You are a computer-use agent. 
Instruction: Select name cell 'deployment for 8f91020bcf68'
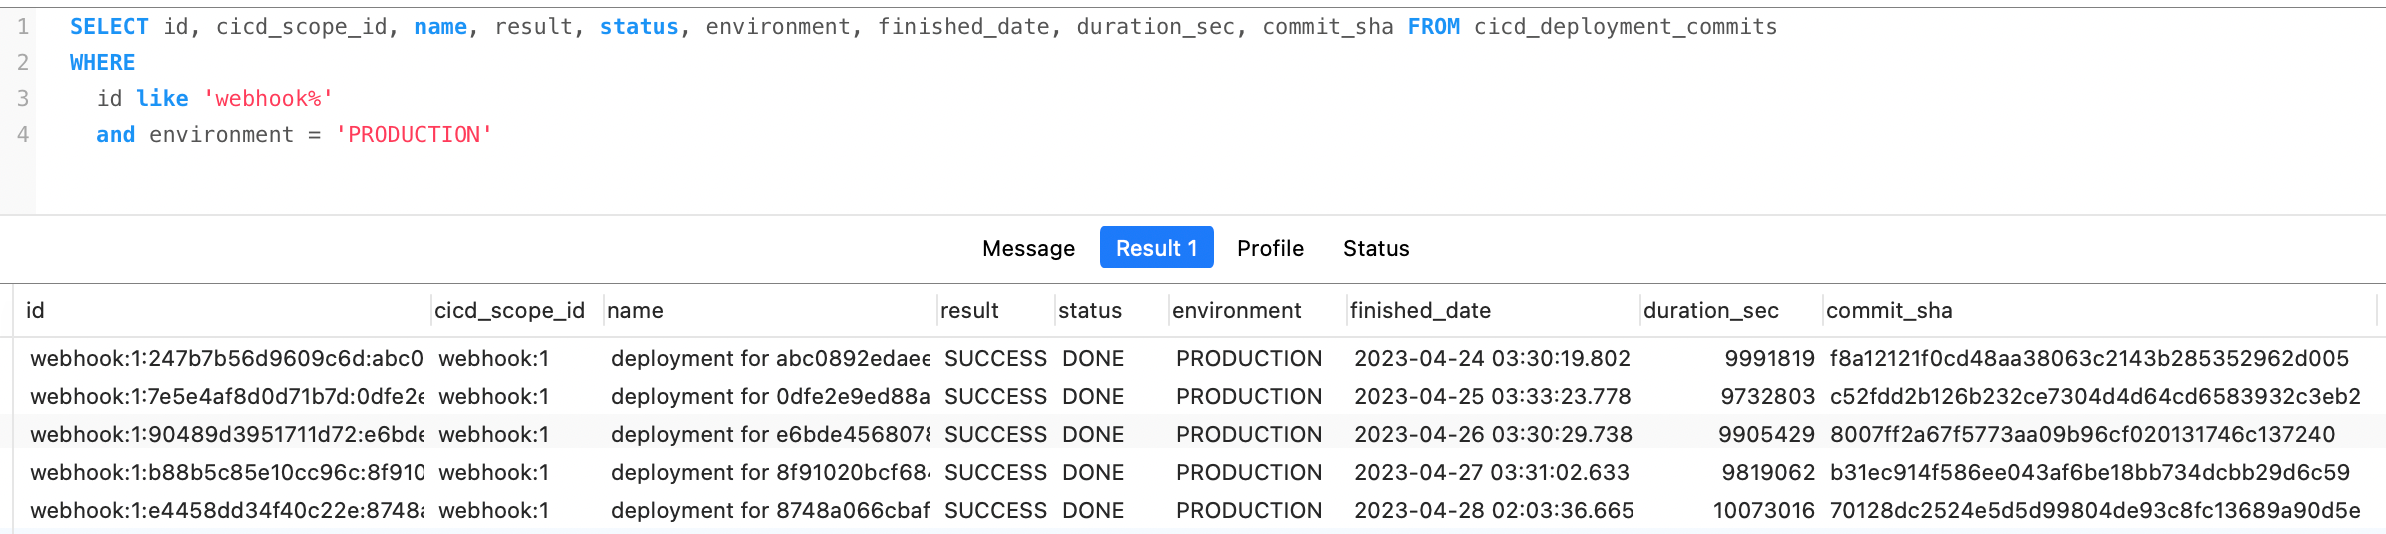[769, 473]
